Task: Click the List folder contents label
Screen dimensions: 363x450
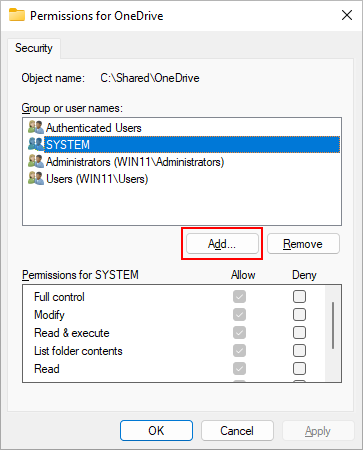Action: pyautogui.click(x=78, y=351)
